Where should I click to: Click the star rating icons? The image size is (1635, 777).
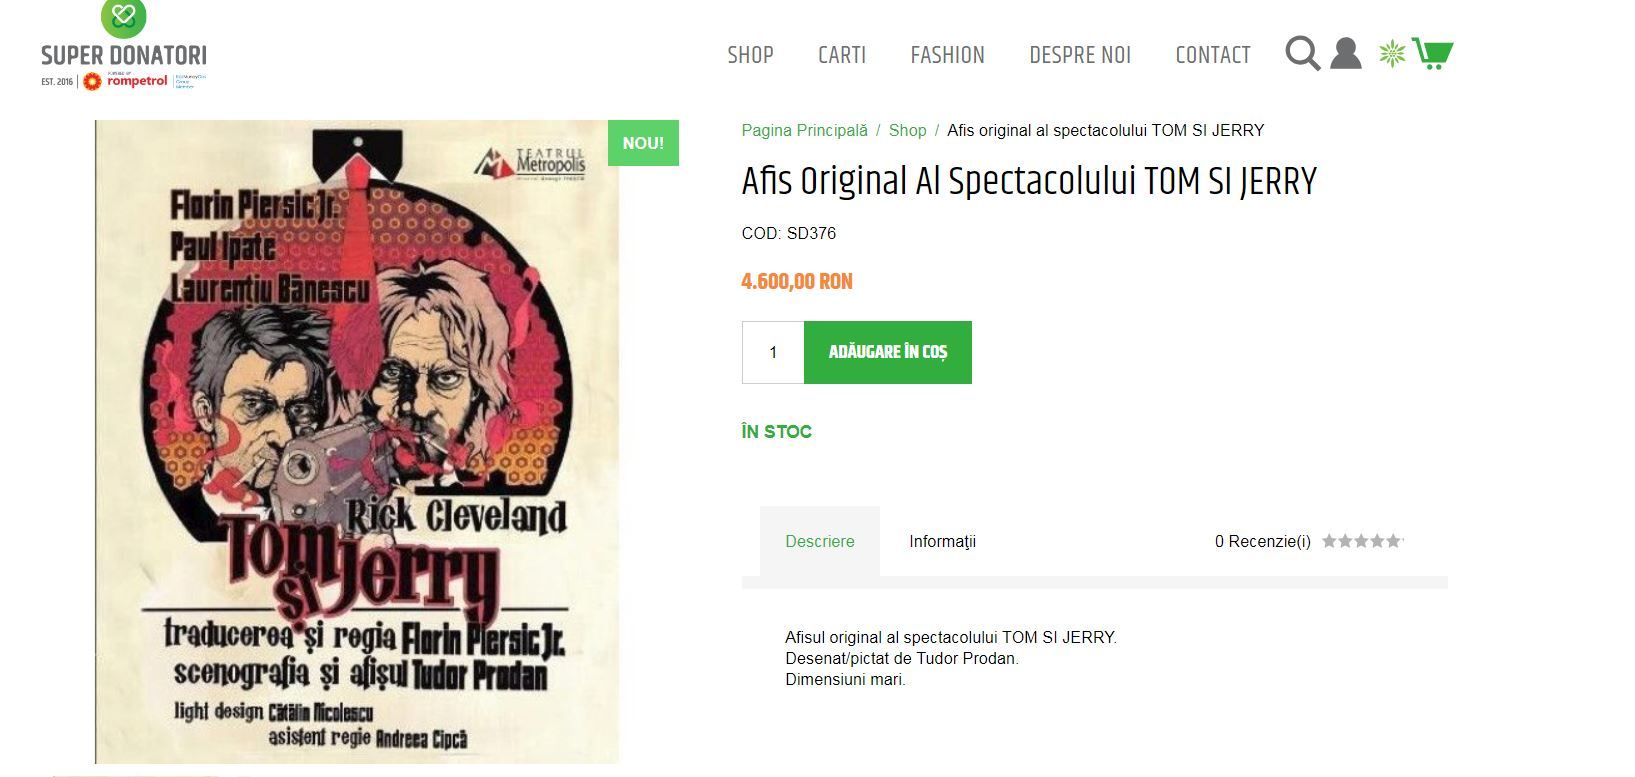coord(1362,541)
